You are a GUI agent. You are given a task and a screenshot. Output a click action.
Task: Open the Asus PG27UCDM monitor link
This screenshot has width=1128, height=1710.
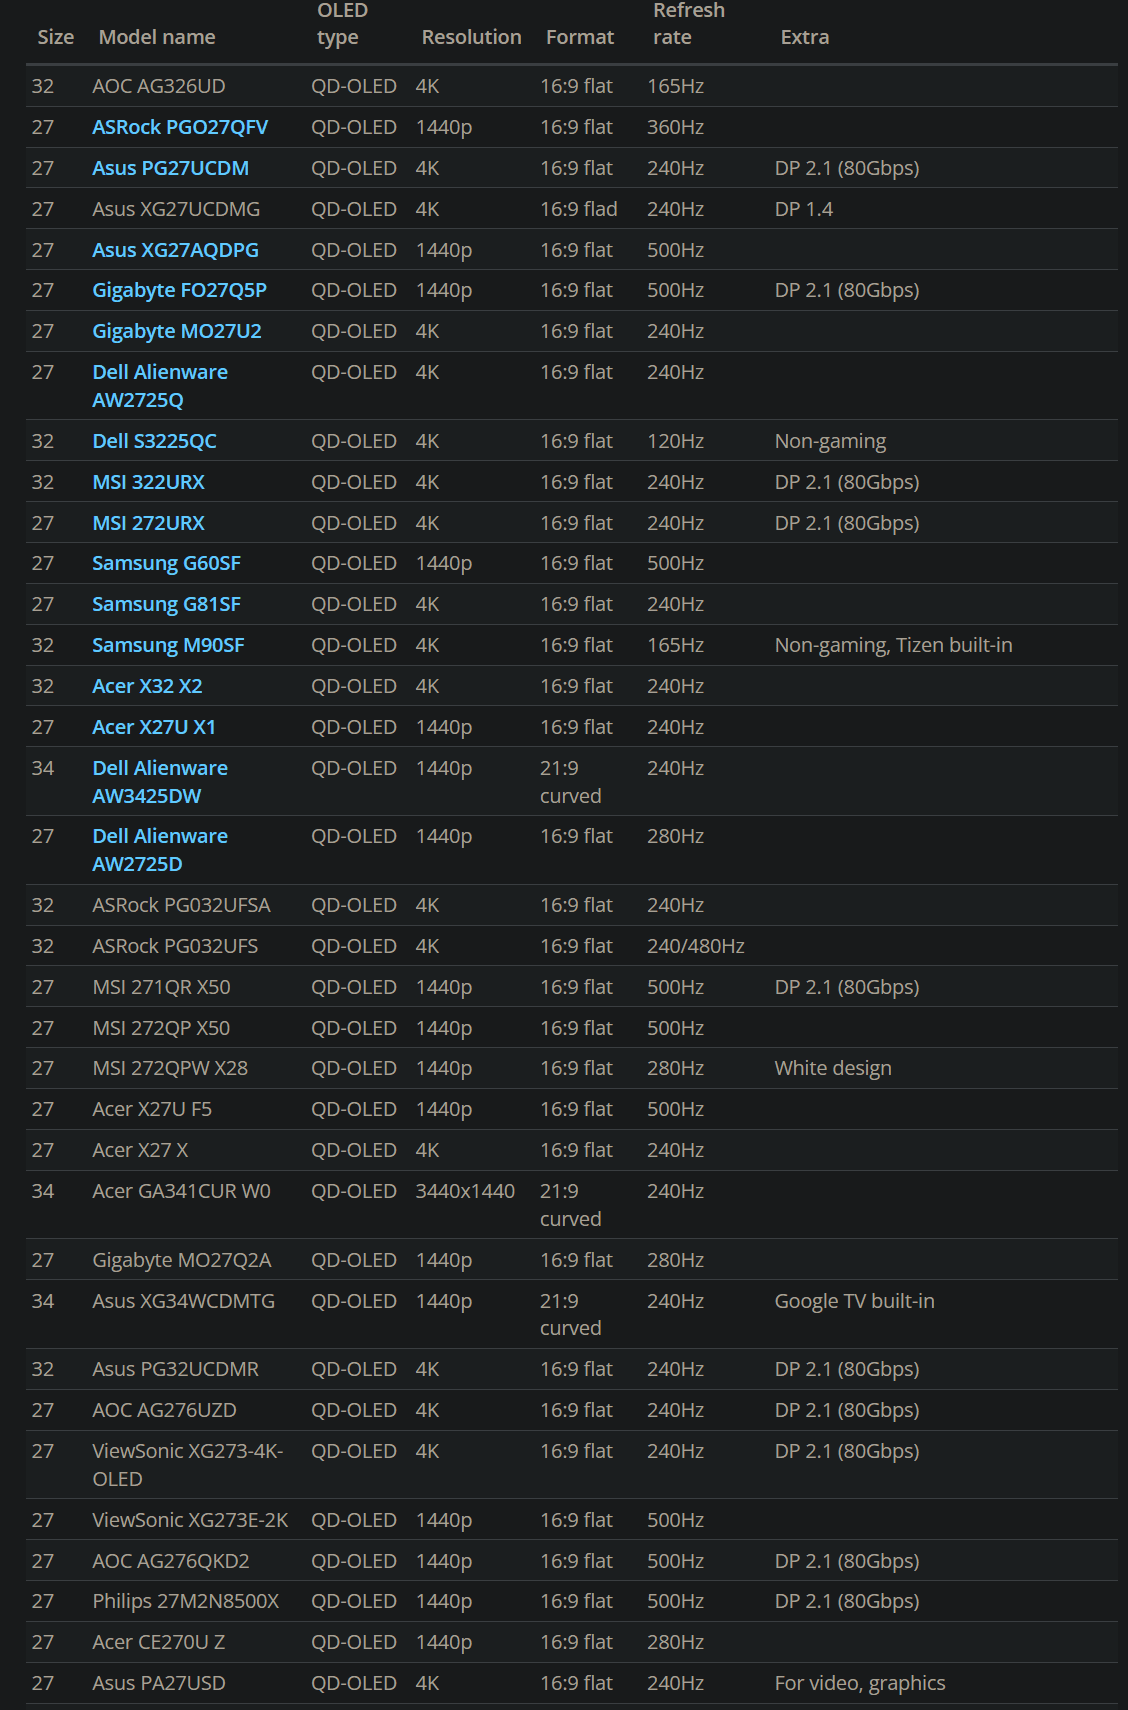[x=170, y=168]
